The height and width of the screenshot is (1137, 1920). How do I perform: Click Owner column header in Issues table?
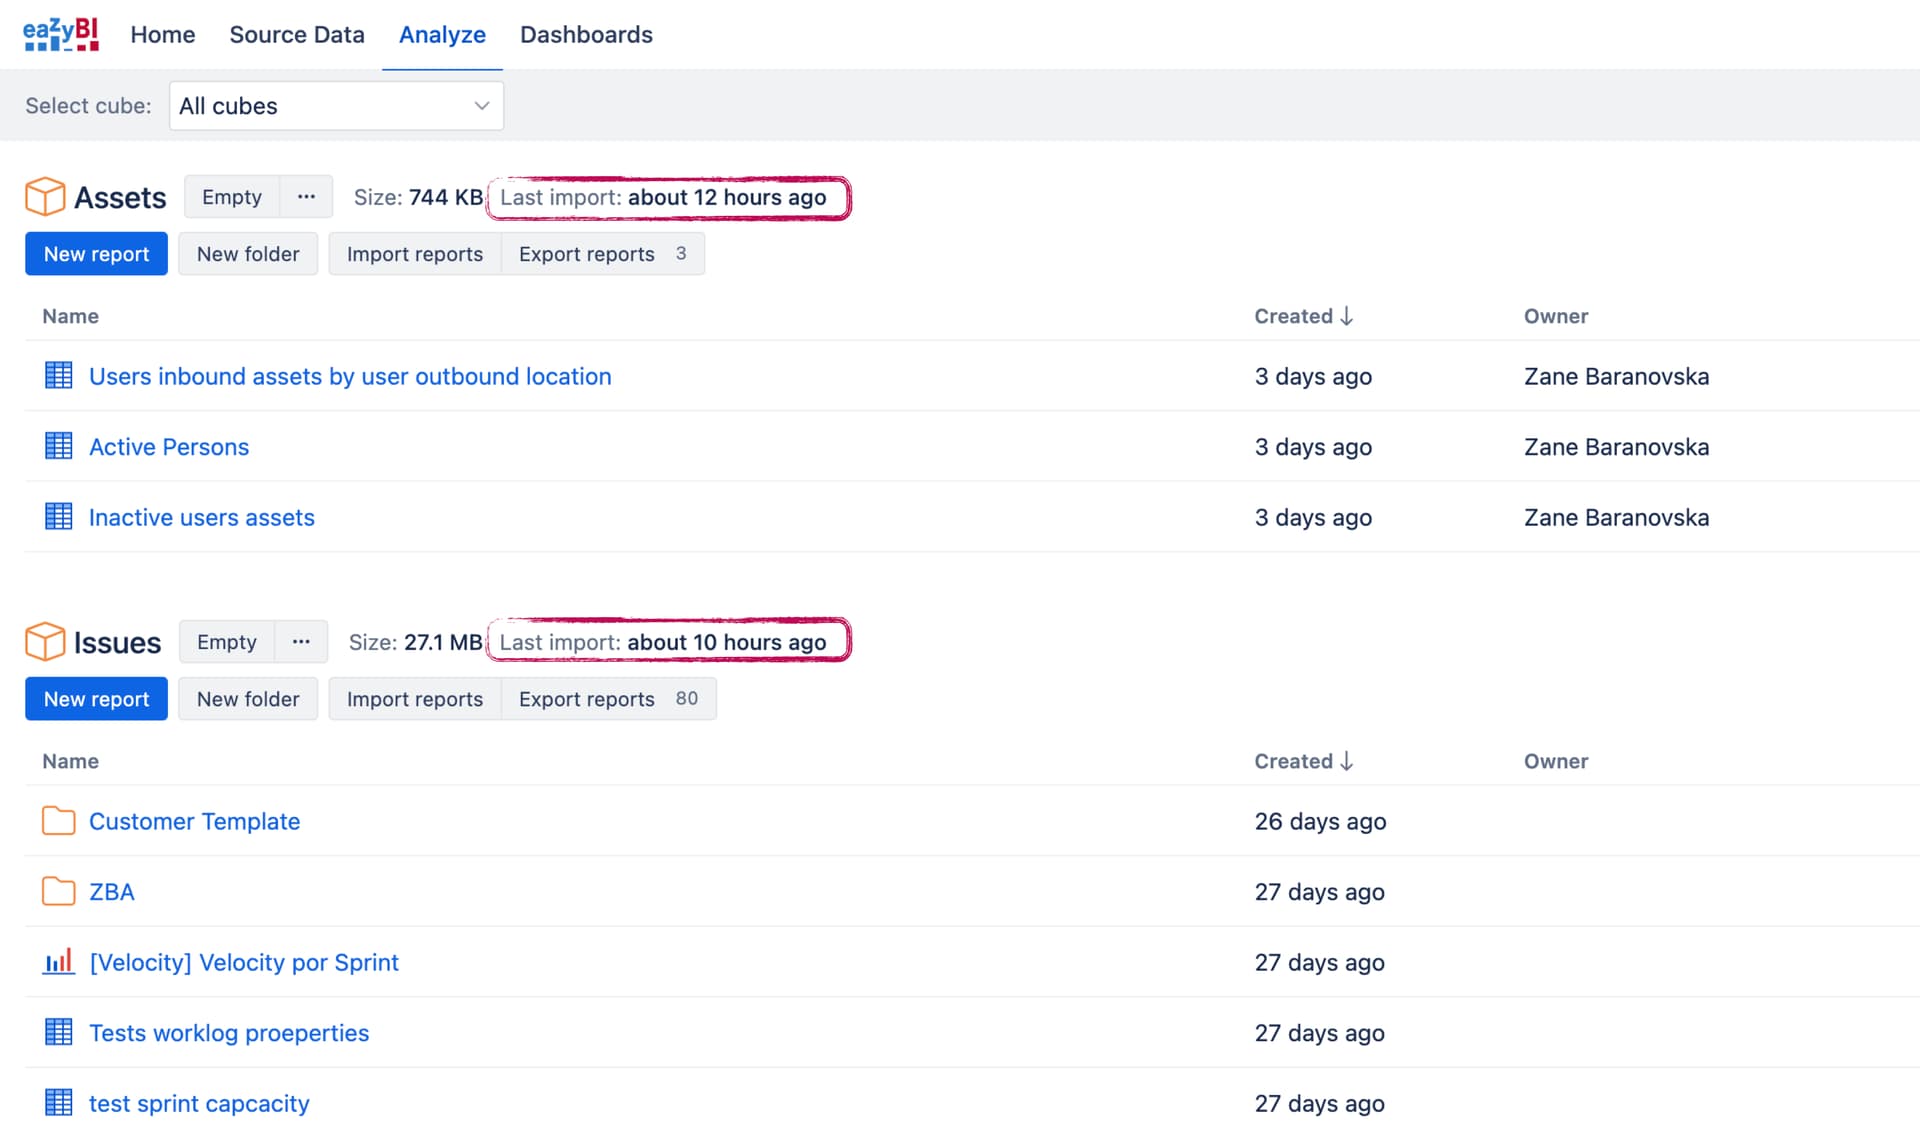tap(1556, 761)
